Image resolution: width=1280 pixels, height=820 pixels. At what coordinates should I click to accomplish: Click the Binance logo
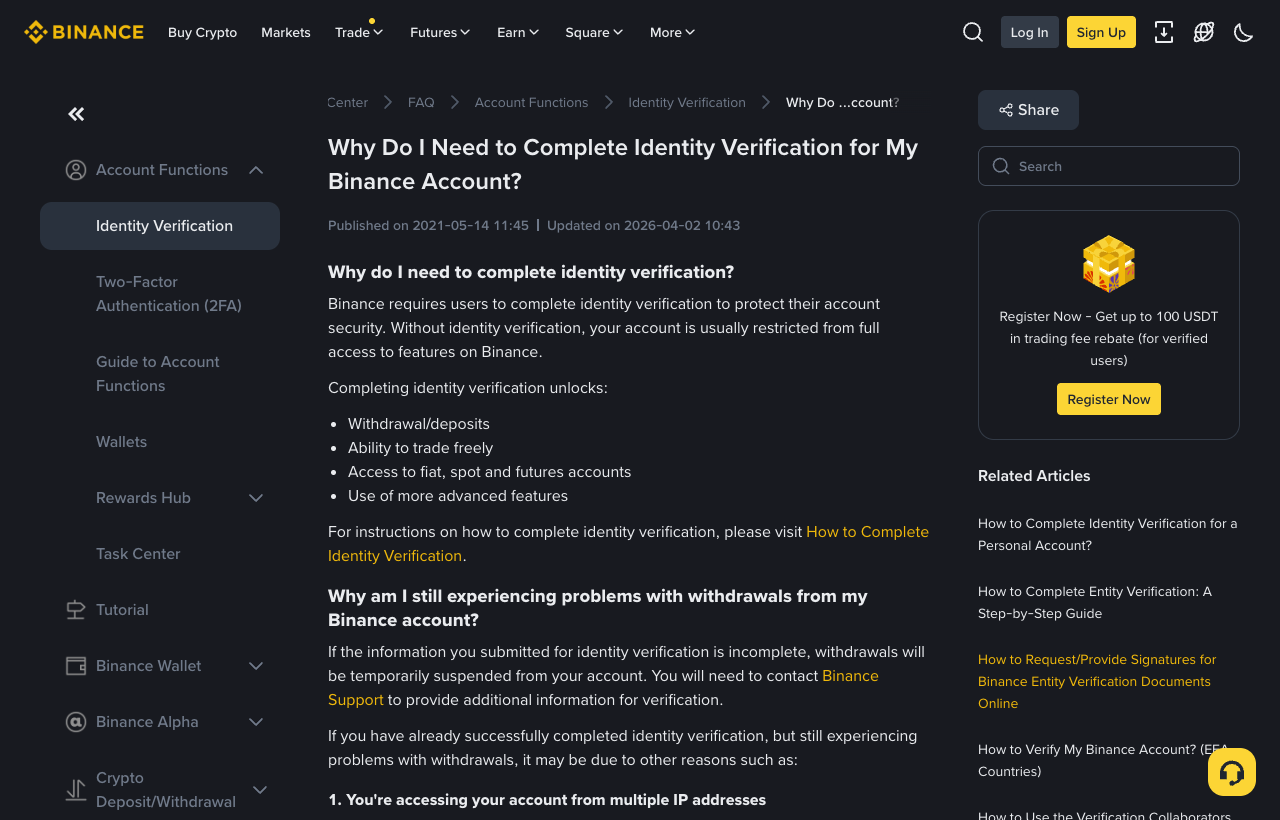point(84,32)
